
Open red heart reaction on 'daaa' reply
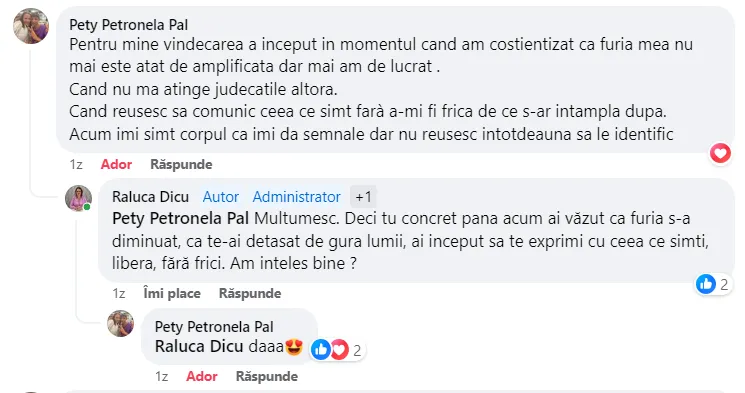[x=339, y=350]
